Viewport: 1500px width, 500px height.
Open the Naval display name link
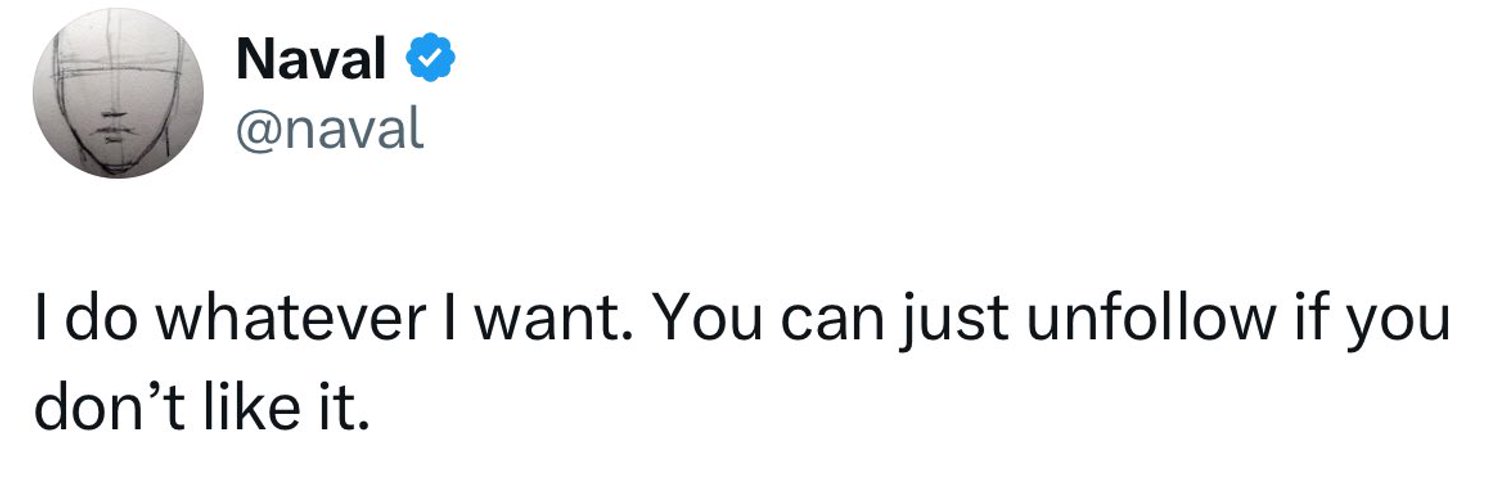pyautogui.click(x=311, y=62)
